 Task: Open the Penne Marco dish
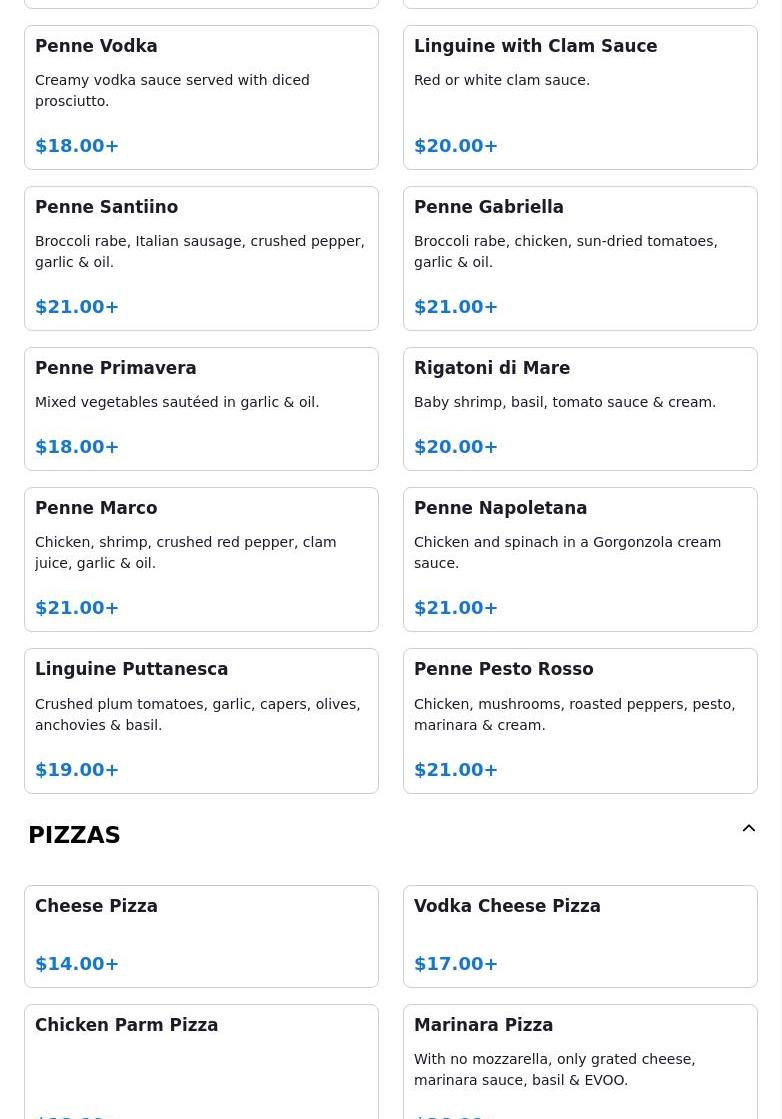pos(201,559)
